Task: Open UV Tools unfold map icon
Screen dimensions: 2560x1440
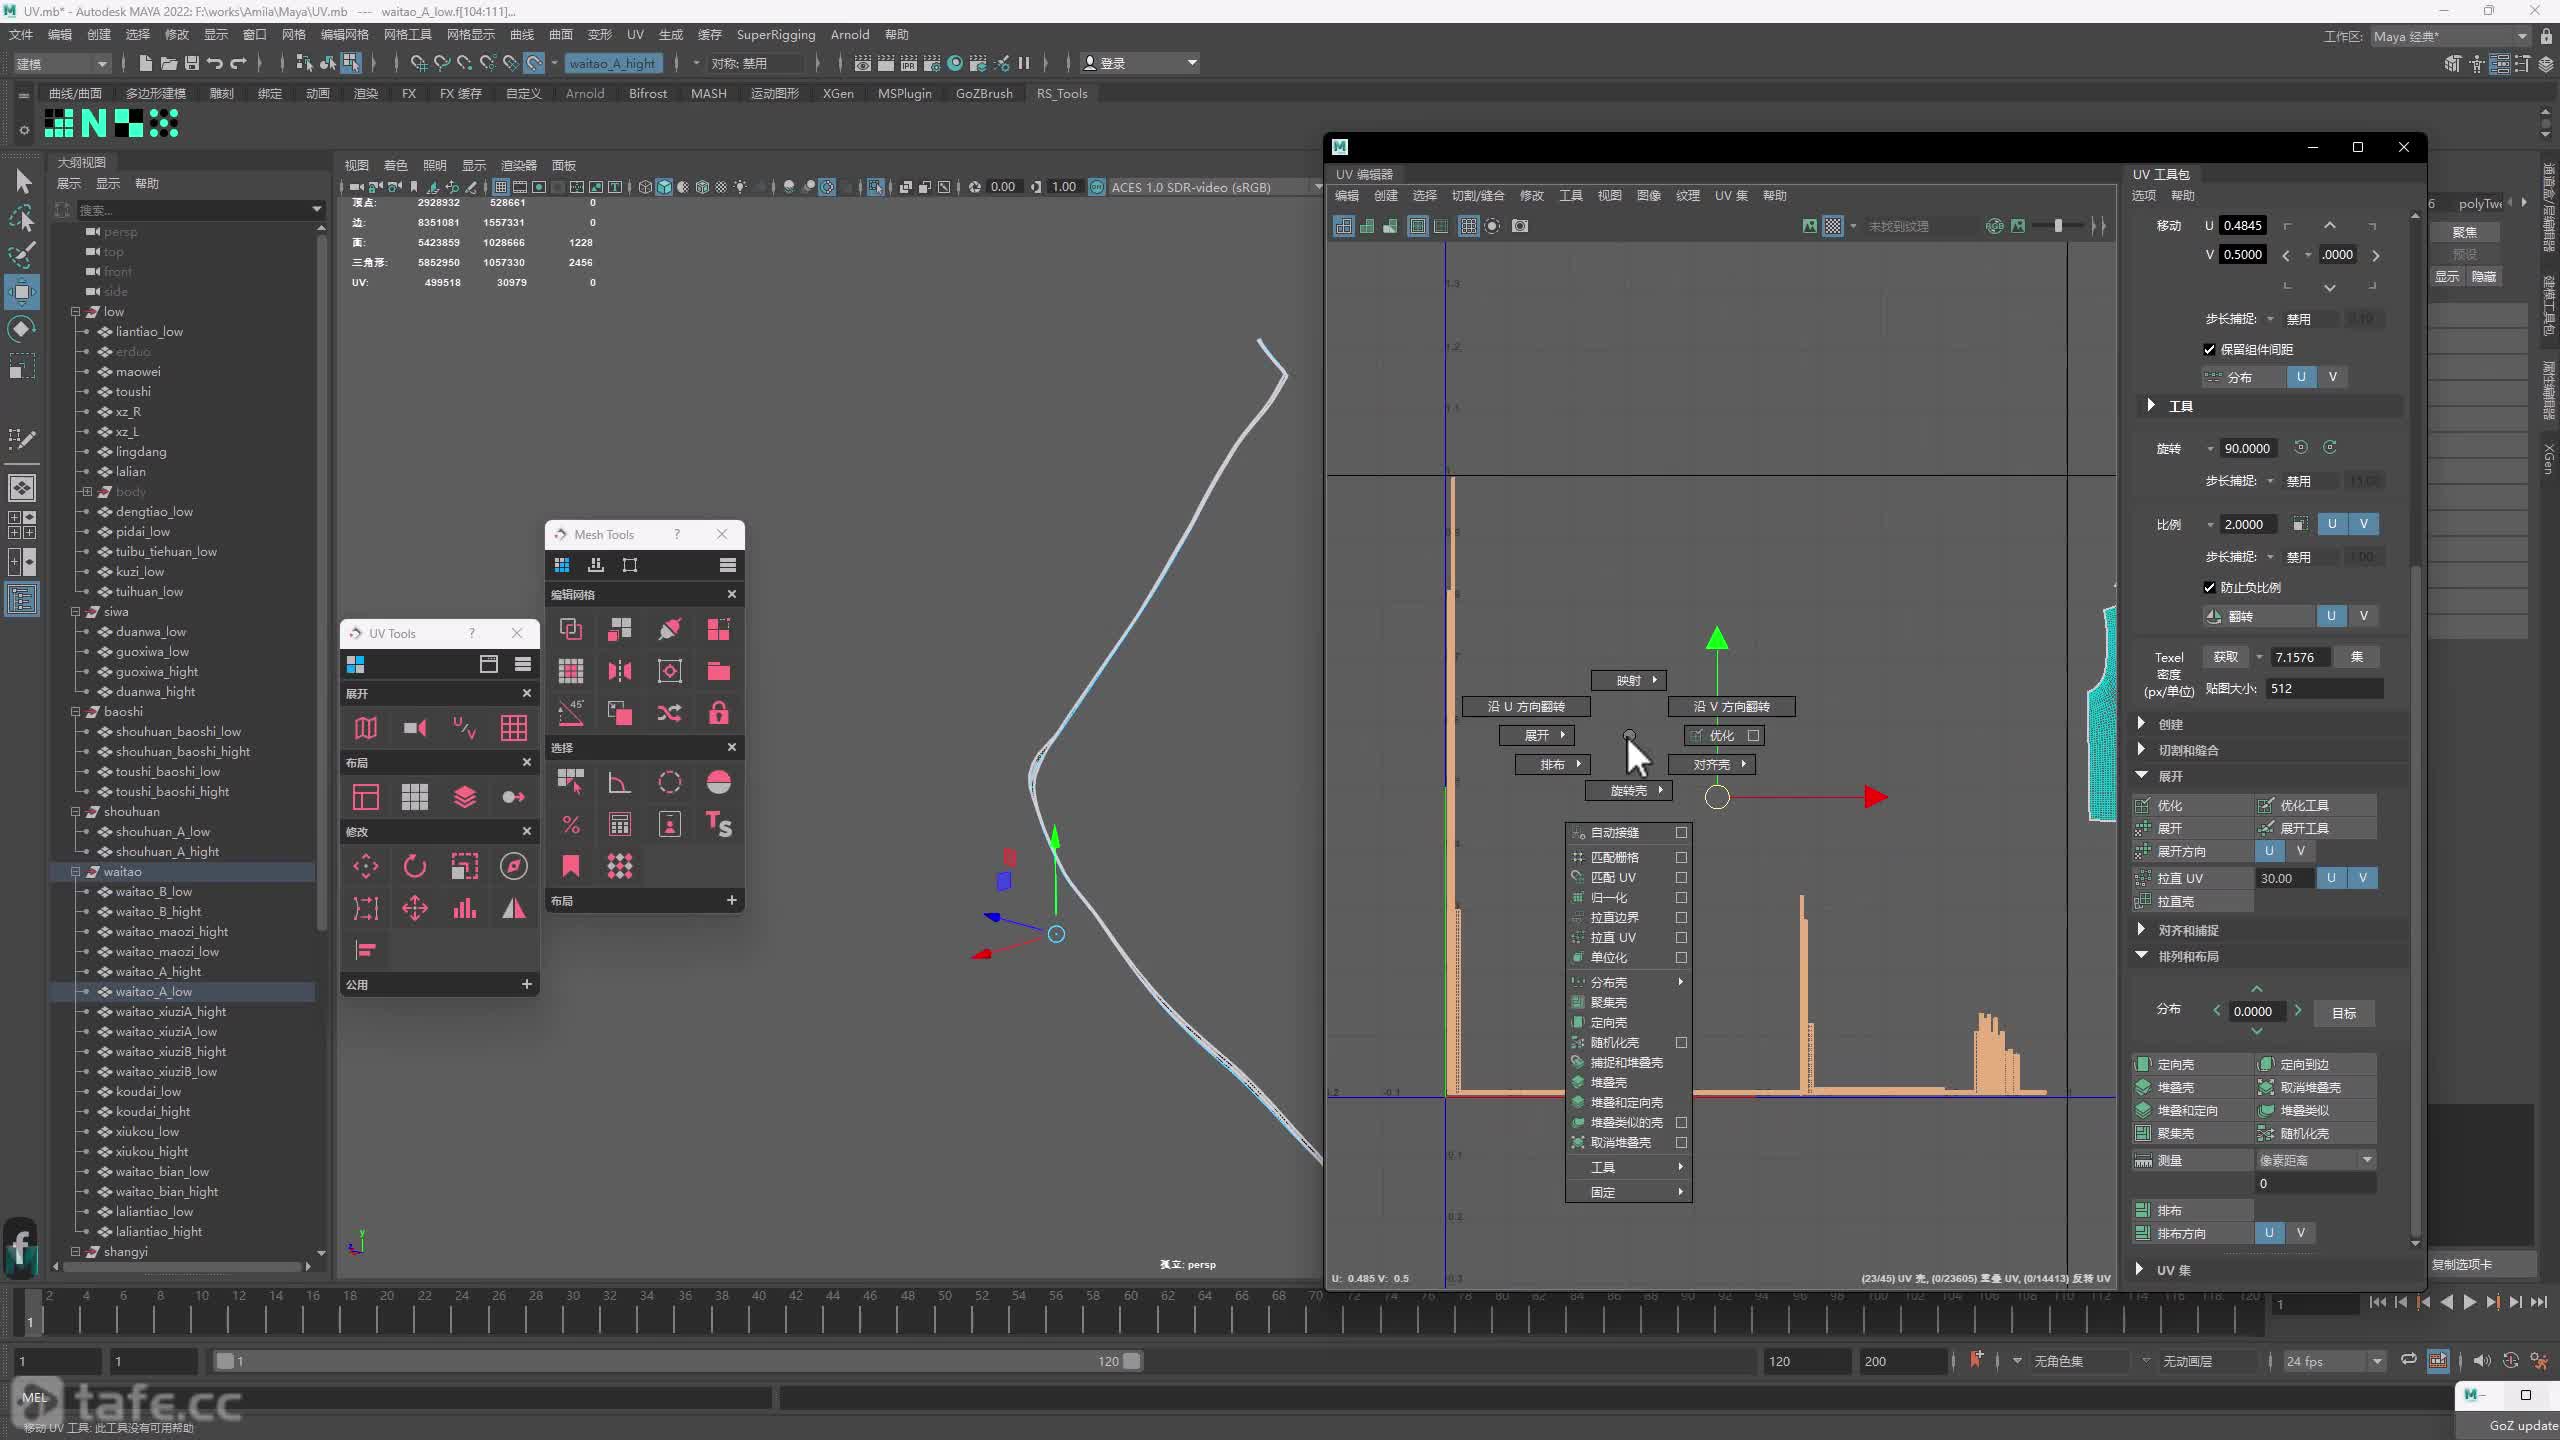Action: pos(366,728)
